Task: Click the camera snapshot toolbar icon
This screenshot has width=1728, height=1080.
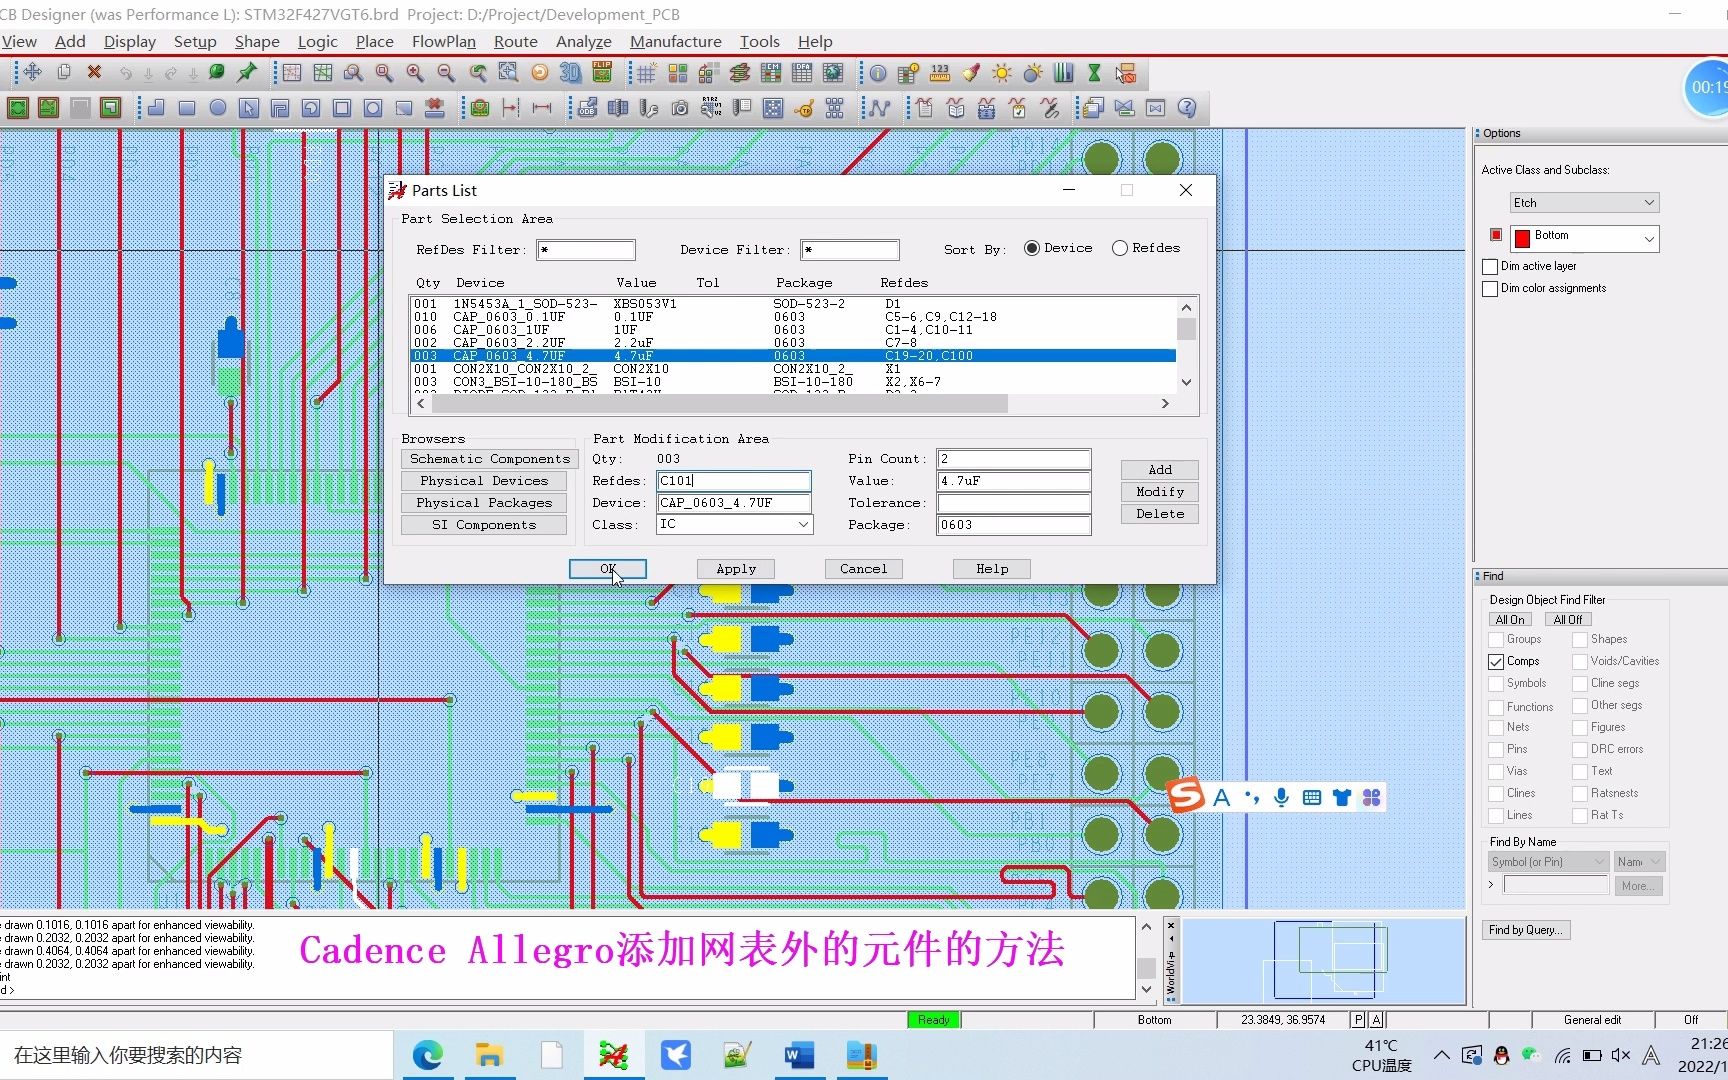Action: coord(680,108)
